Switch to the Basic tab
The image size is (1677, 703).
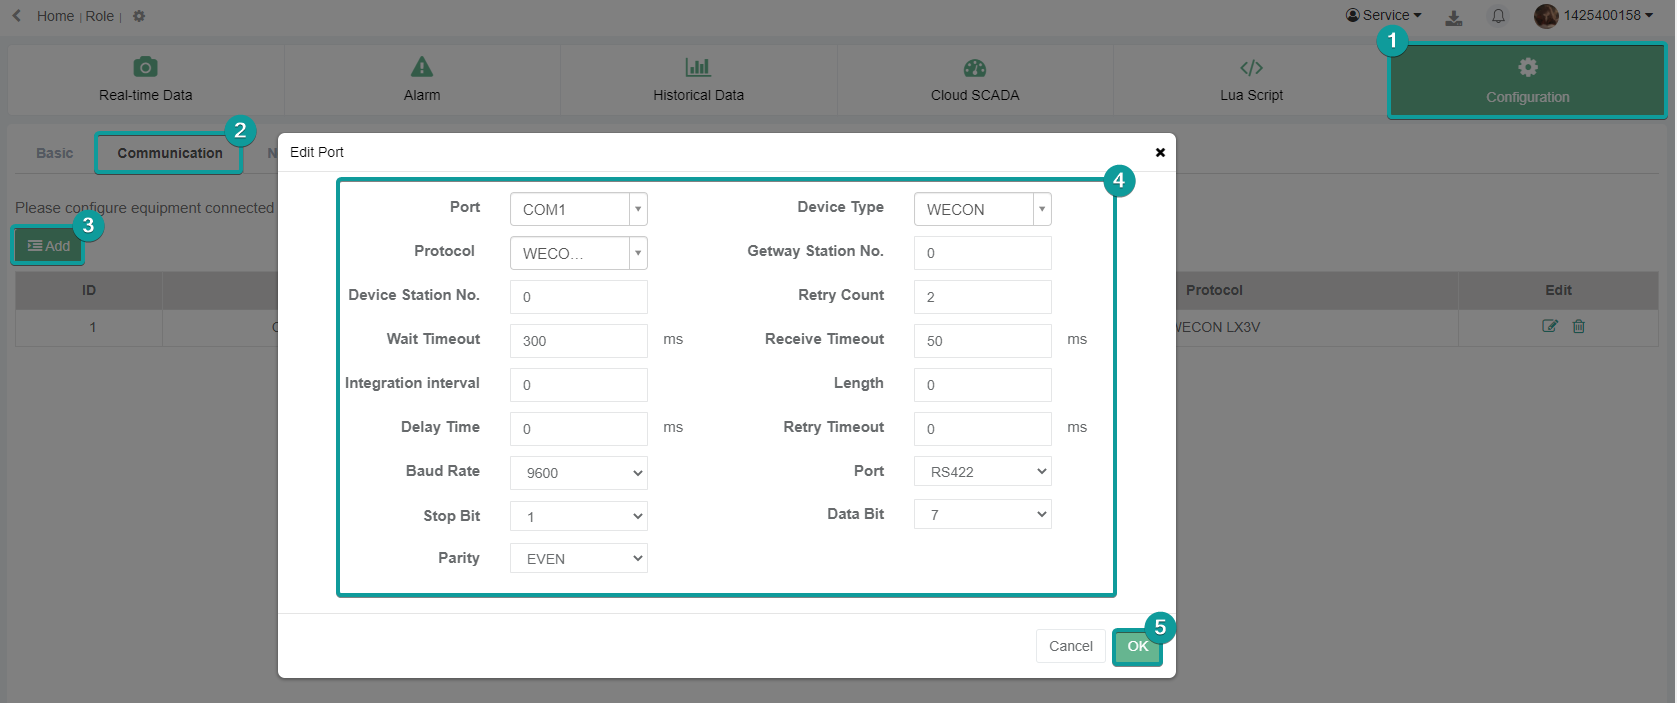[x=54, y=153]
